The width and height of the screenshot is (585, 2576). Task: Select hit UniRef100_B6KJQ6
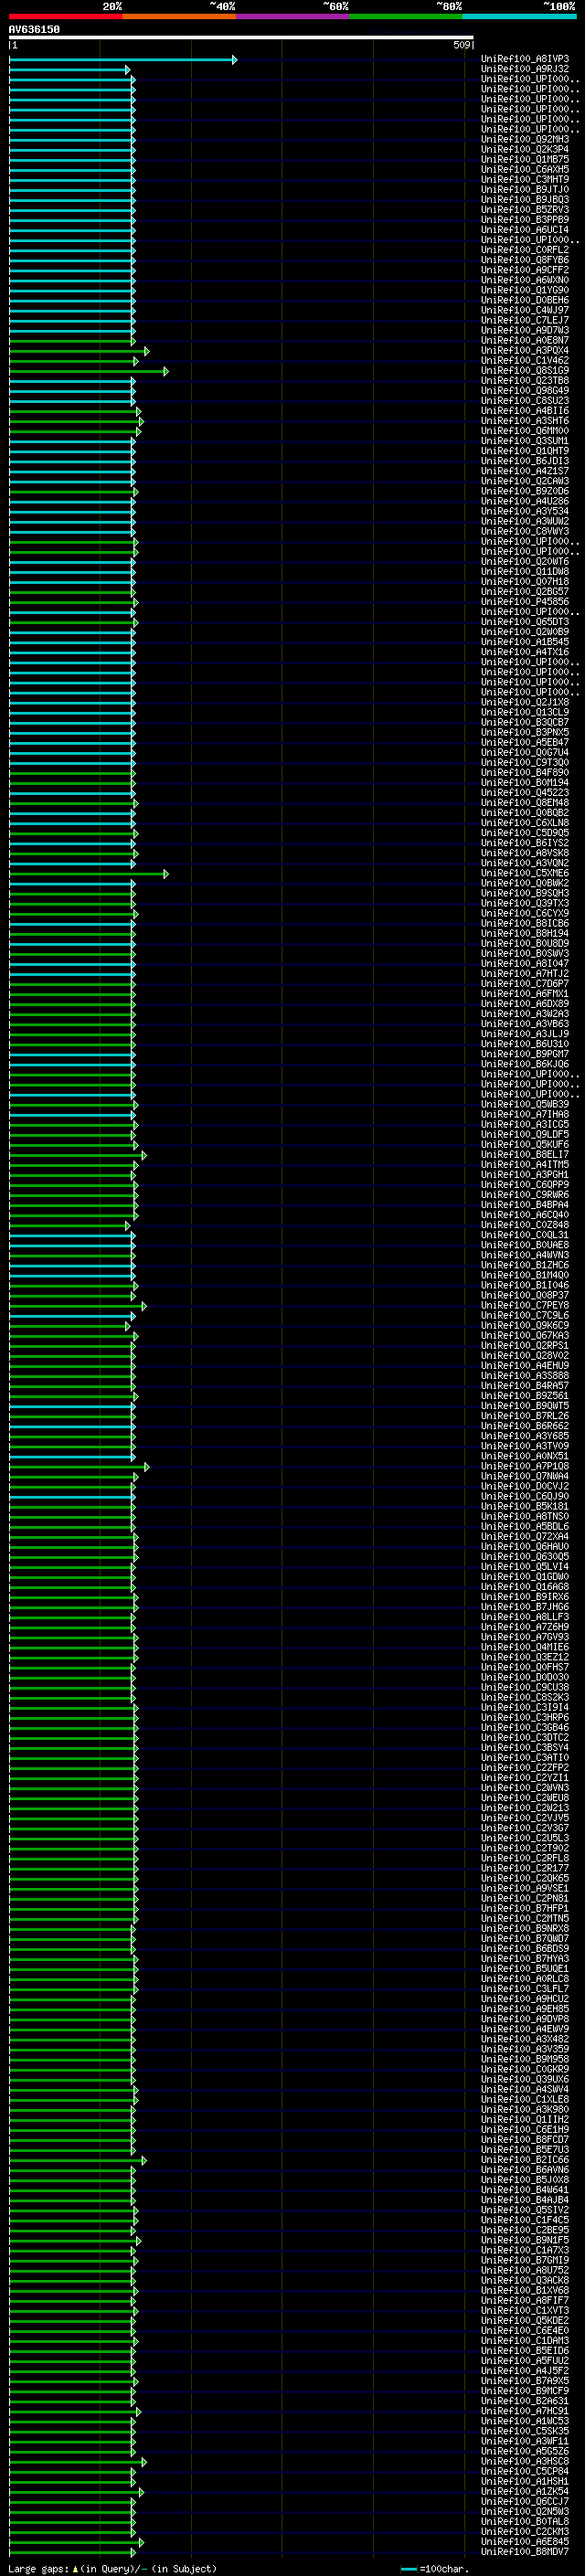tap(525, 1064)
